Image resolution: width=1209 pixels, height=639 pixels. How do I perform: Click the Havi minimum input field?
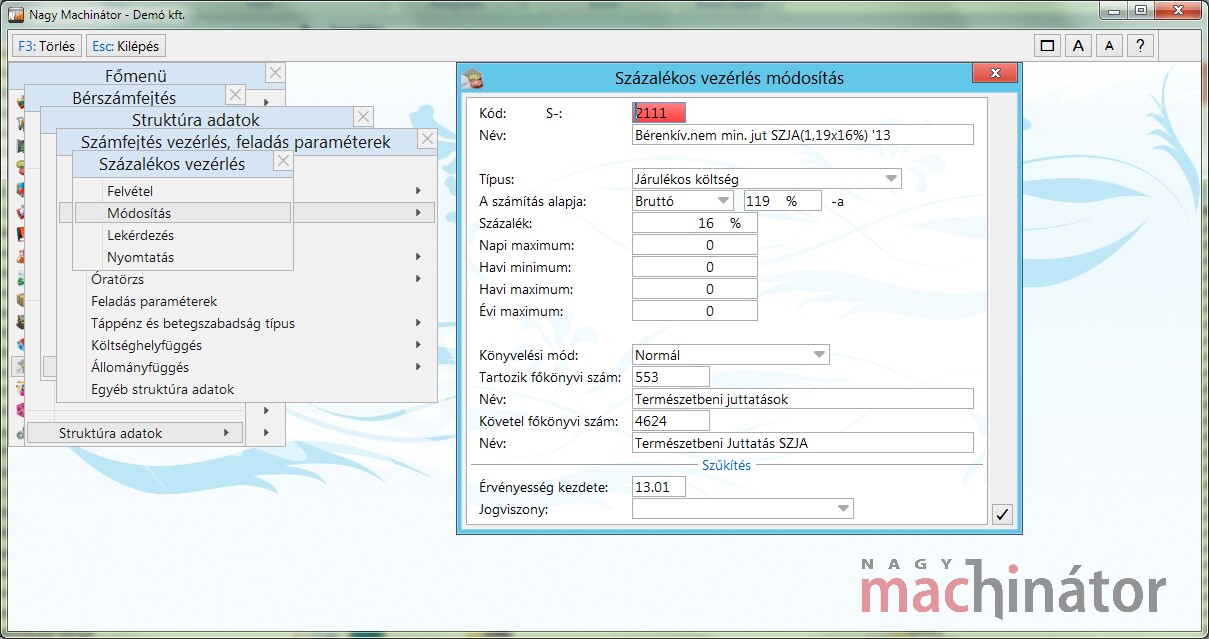694,267
